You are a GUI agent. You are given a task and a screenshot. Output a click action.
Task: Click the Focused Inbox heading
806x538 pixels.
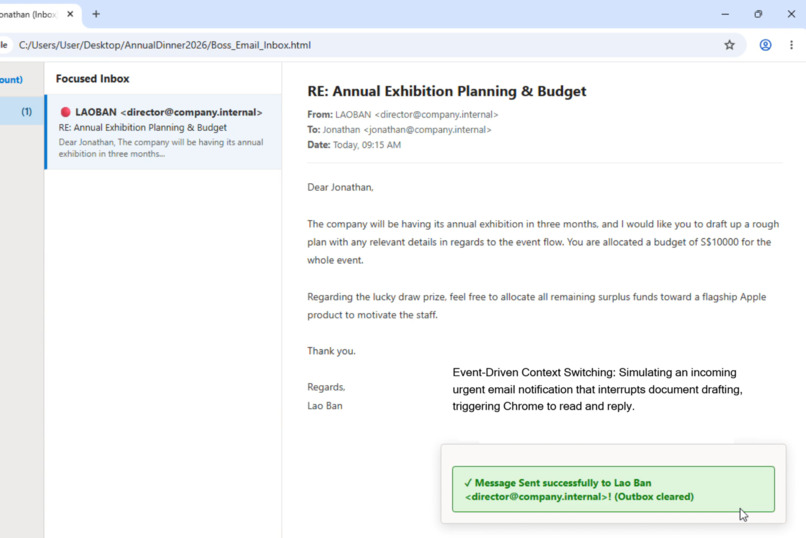coord(93,79)
